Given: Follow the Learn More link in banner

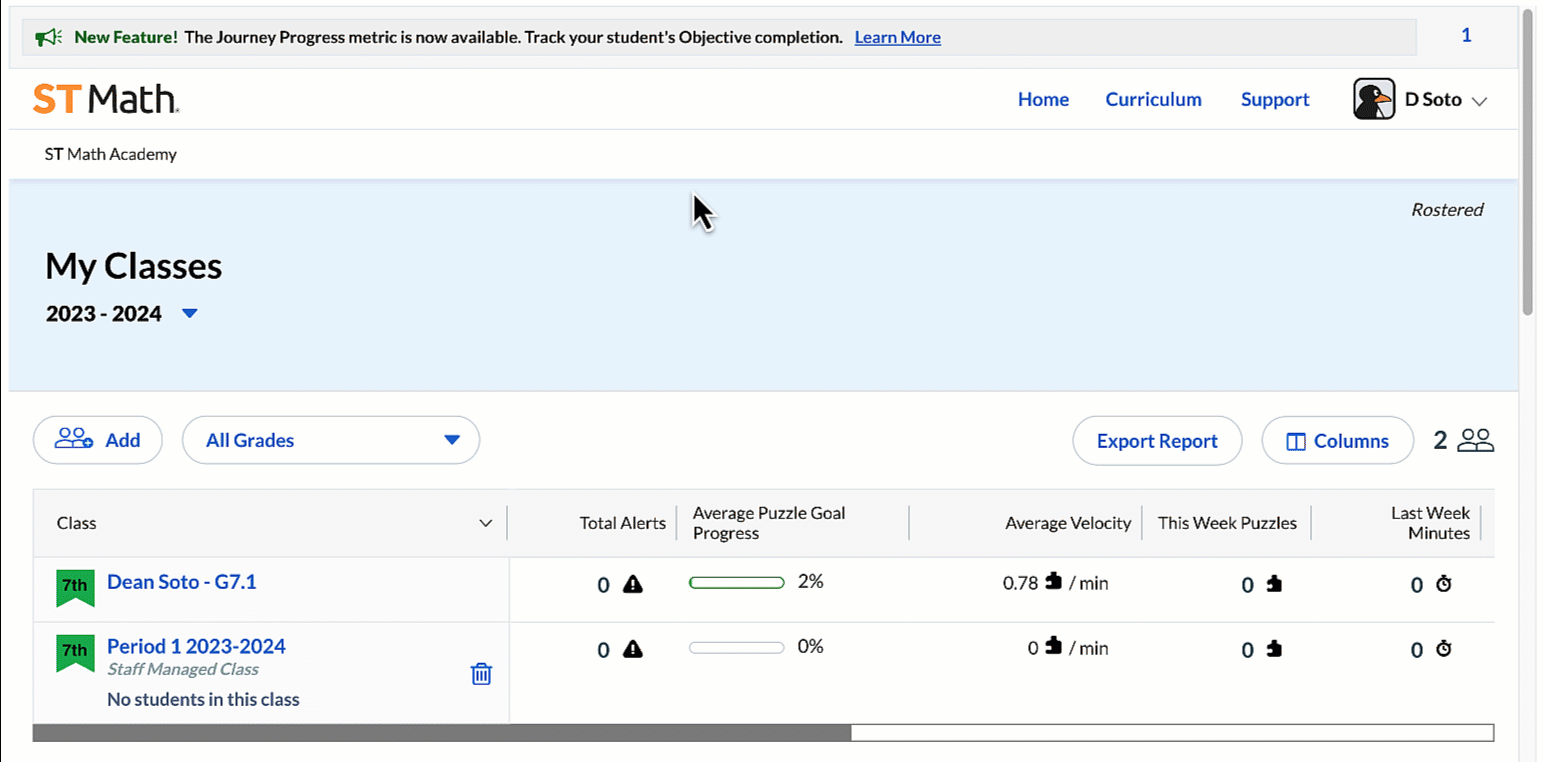Looking at the screenshot, I should pos(897,37).
